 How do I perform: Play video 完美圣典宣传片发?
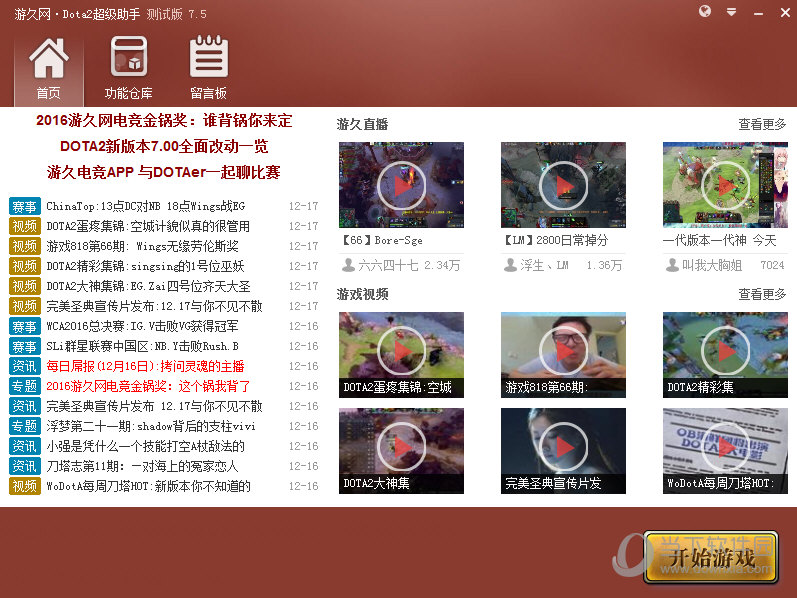pyautogui.click(x=563, y=451)
